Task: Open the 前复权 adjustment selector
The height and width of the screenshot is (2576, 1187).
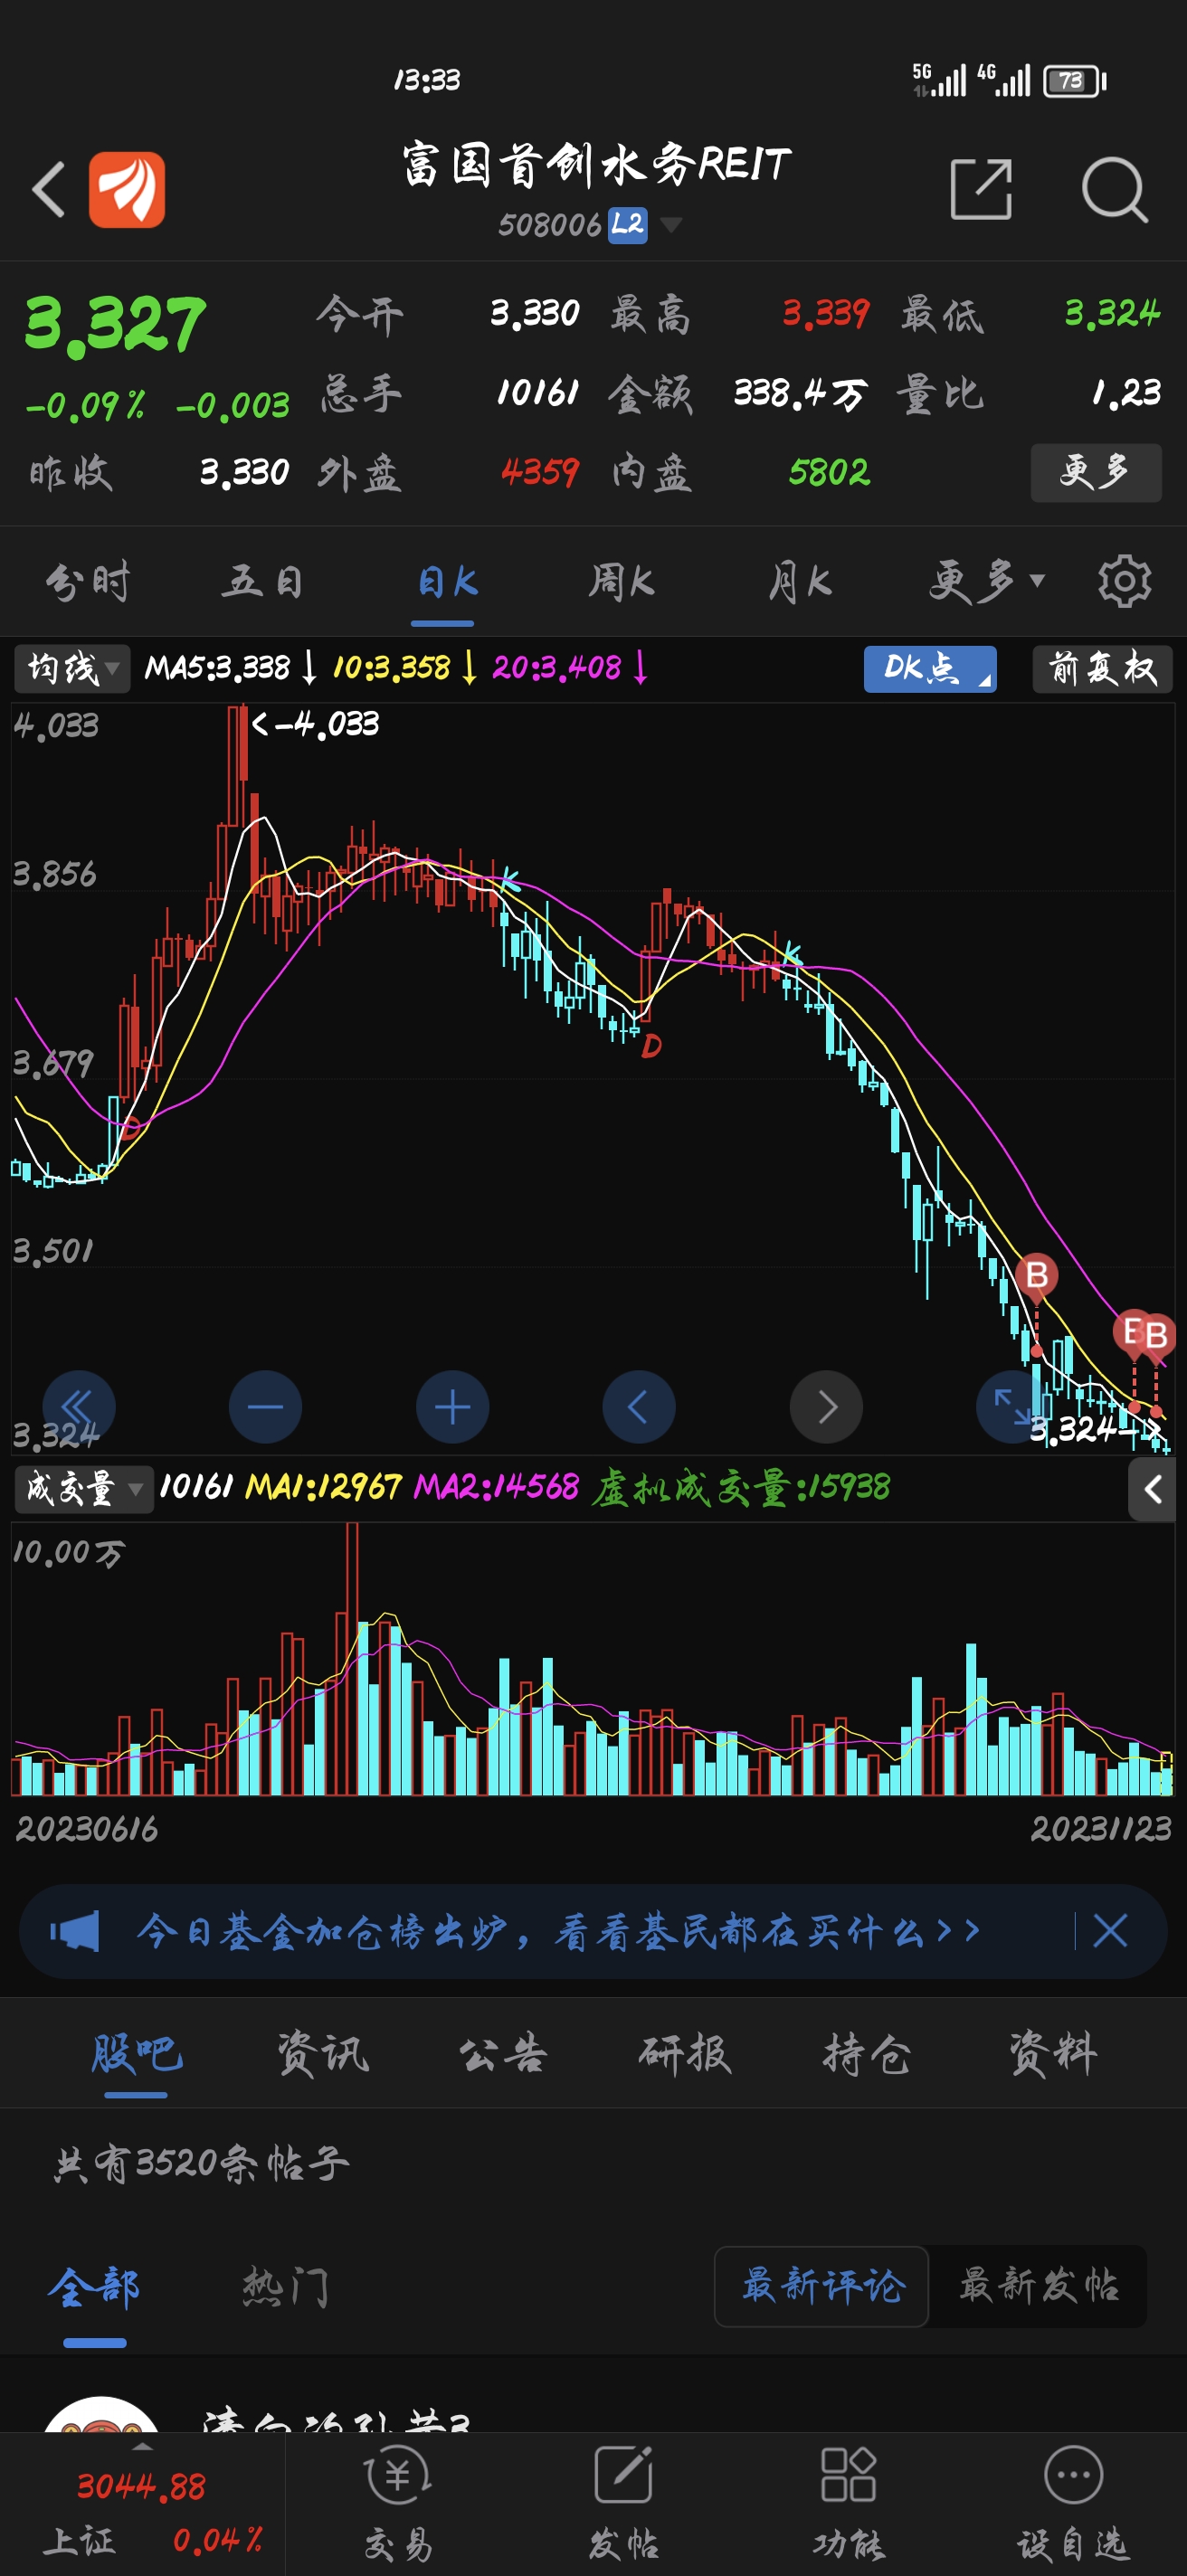Action: 1102,668
